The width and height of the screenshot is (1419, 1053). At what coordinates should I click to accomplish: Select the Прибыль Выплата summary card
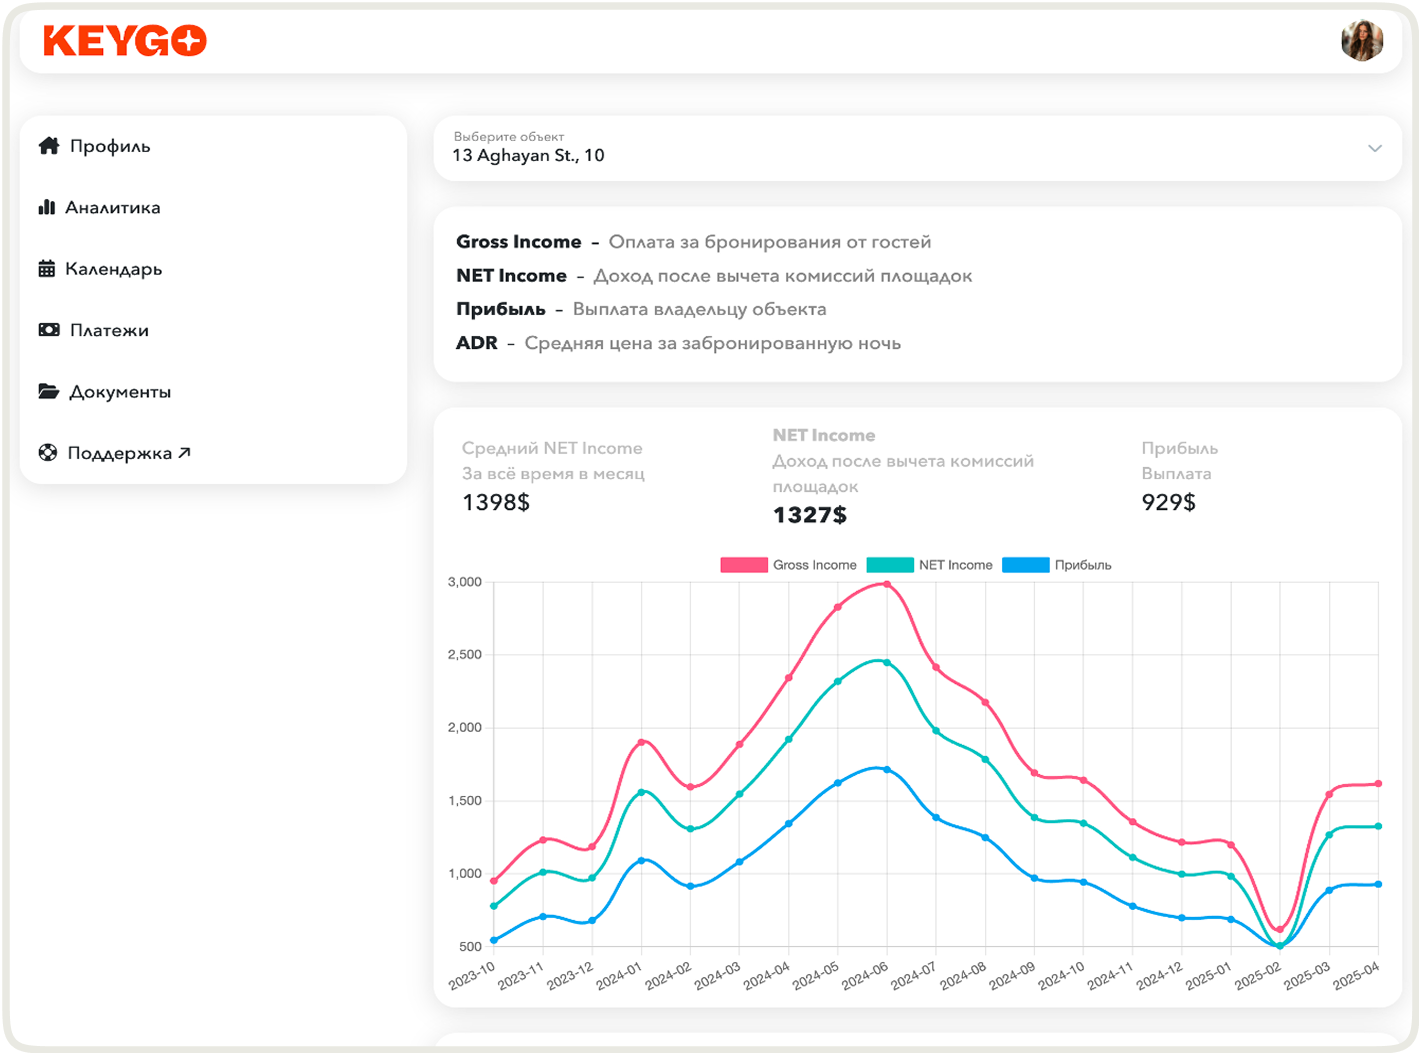1180,475
